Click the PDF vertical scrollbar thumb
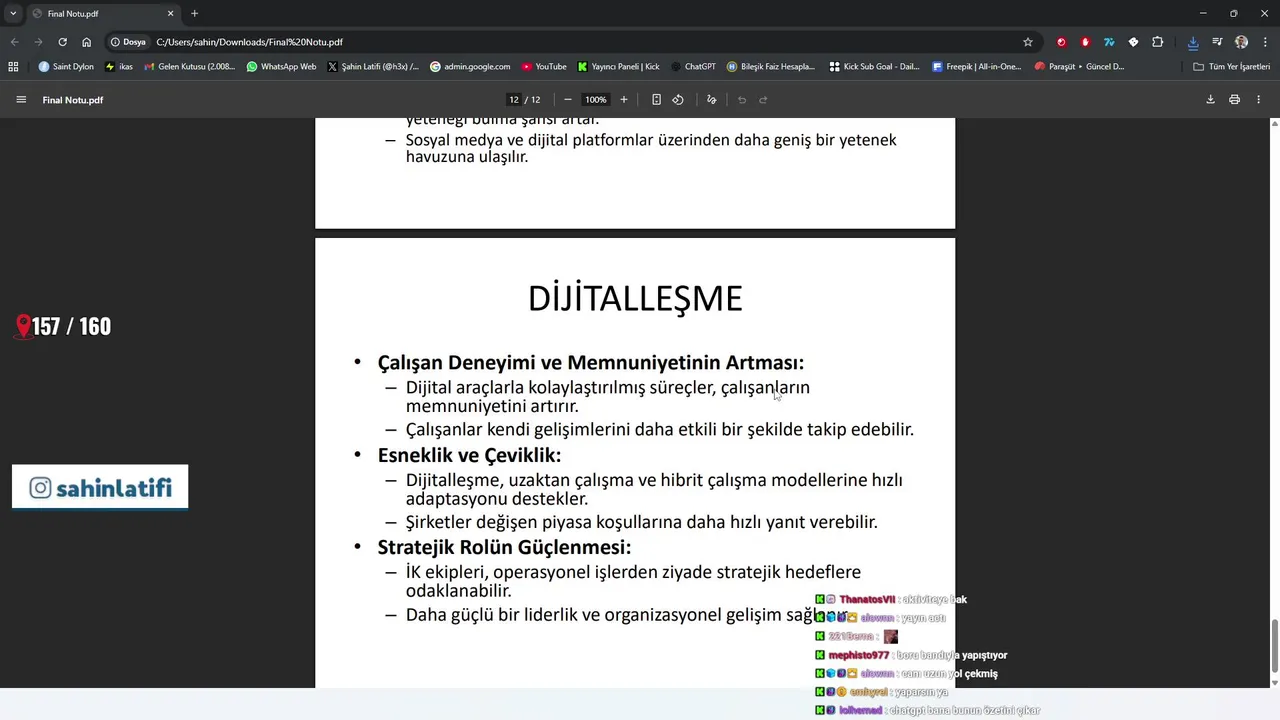Screen dimensions: 1280x720 1274,646
